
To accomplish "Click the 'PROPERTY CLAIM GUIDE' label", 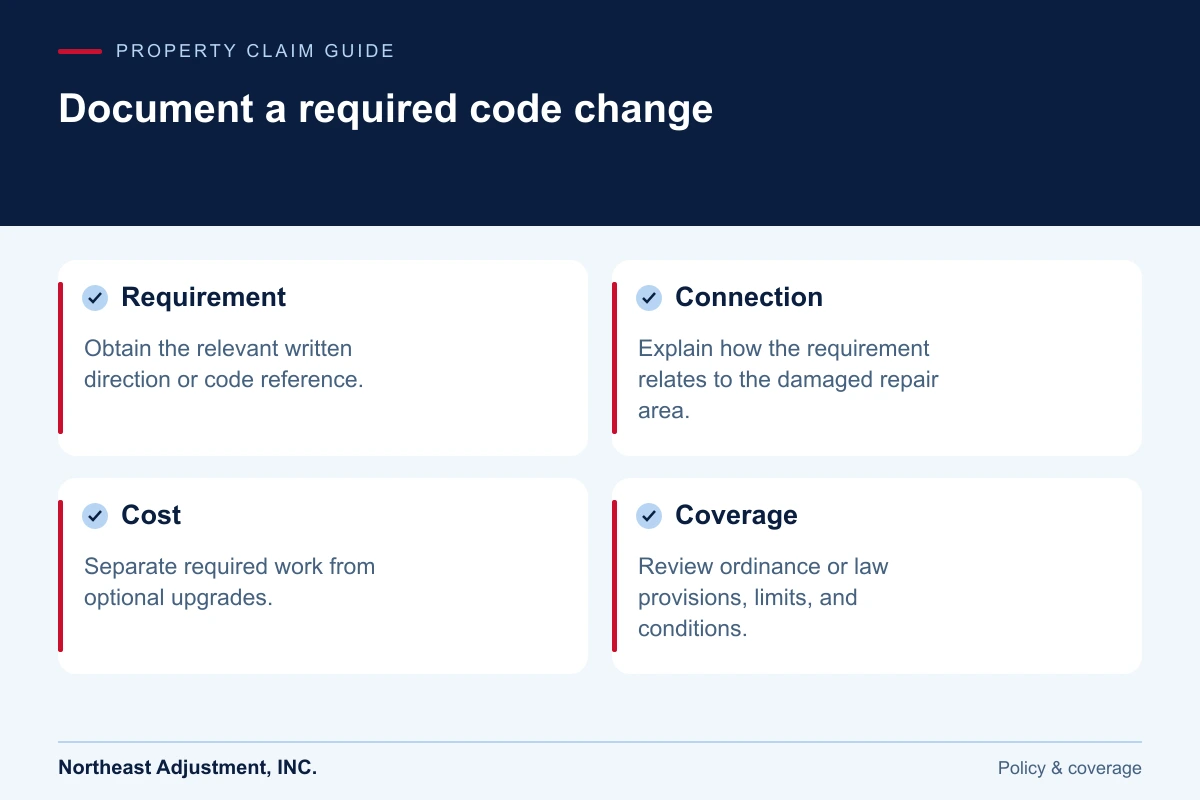I will tap(255, 50).
